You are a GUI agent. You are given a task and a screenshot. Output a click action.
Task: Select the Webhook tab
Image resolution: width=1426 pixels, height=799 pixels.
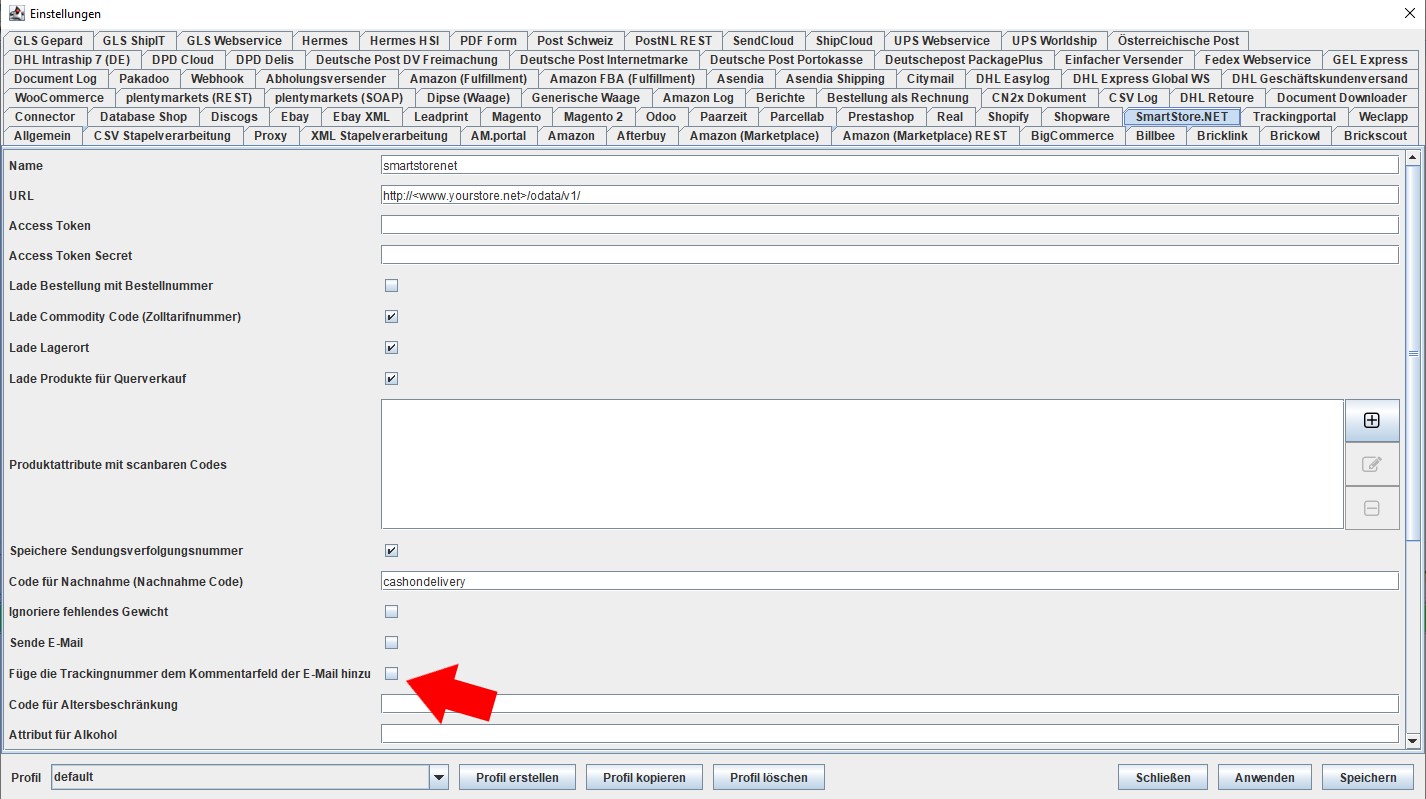(x=217, y=79)
